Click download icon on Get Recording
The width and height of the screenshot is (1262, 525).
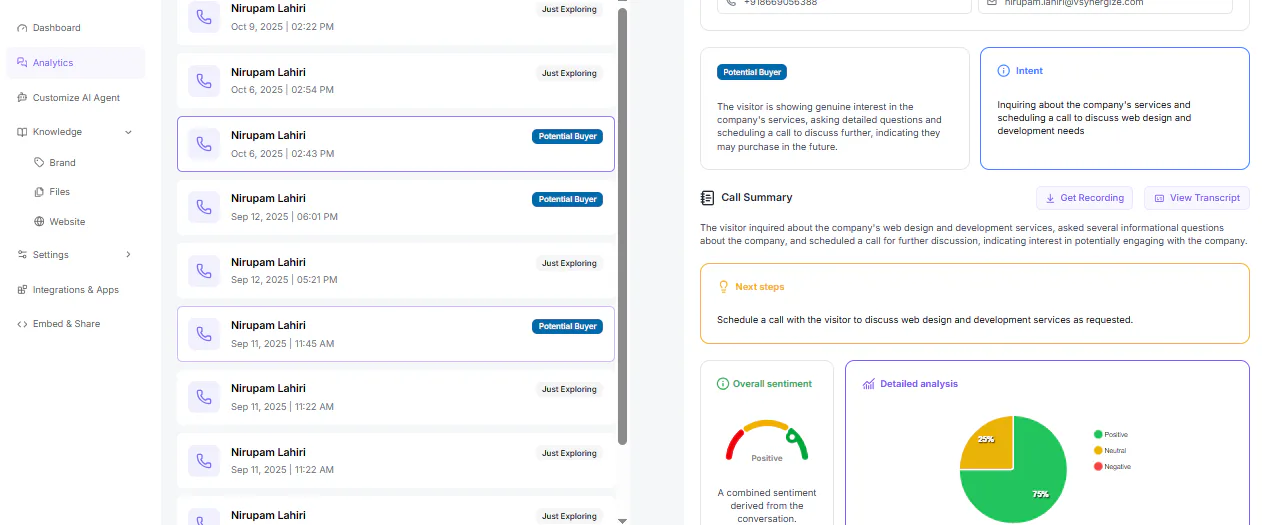click(1050, 198)
